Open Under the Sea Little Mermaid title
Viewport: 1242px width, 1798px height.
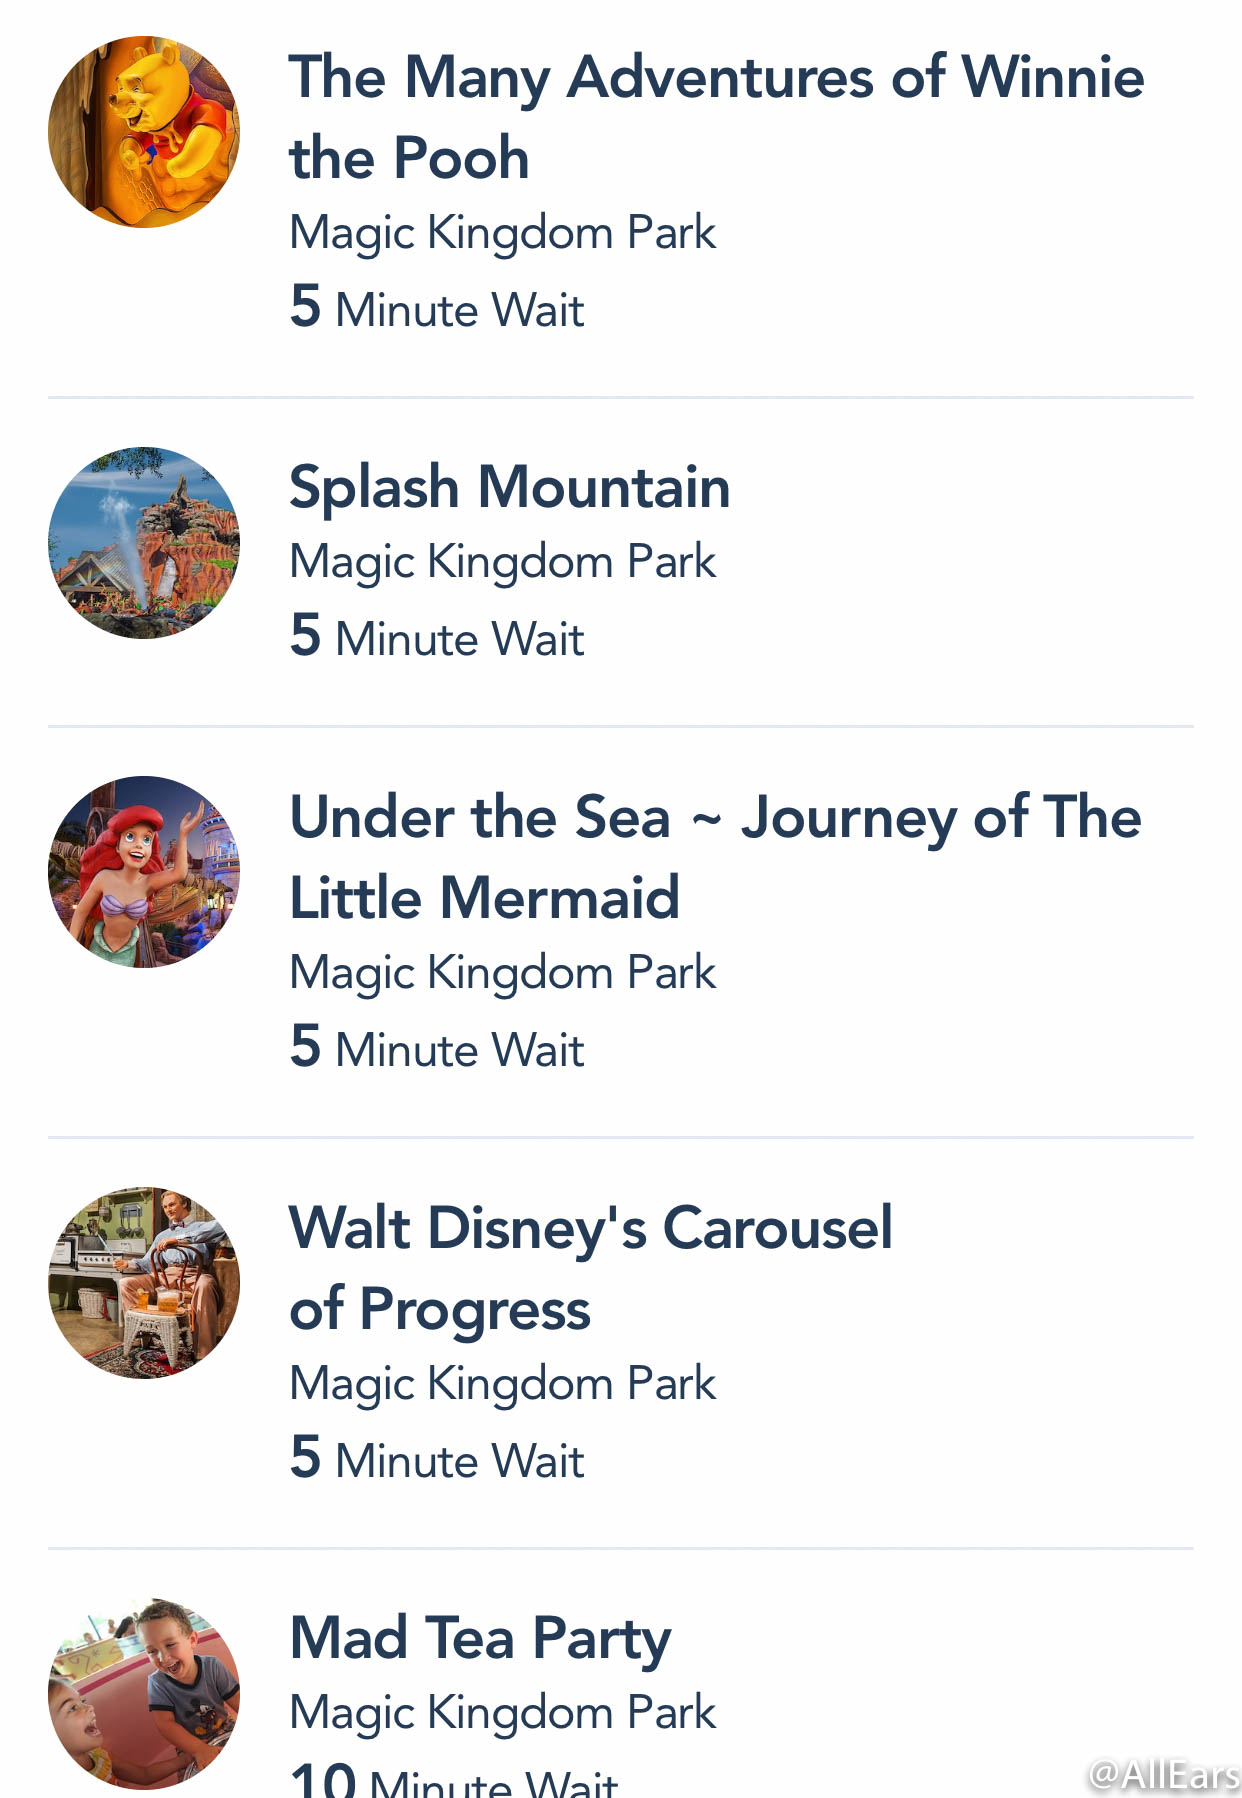click(x=715, y=857)
